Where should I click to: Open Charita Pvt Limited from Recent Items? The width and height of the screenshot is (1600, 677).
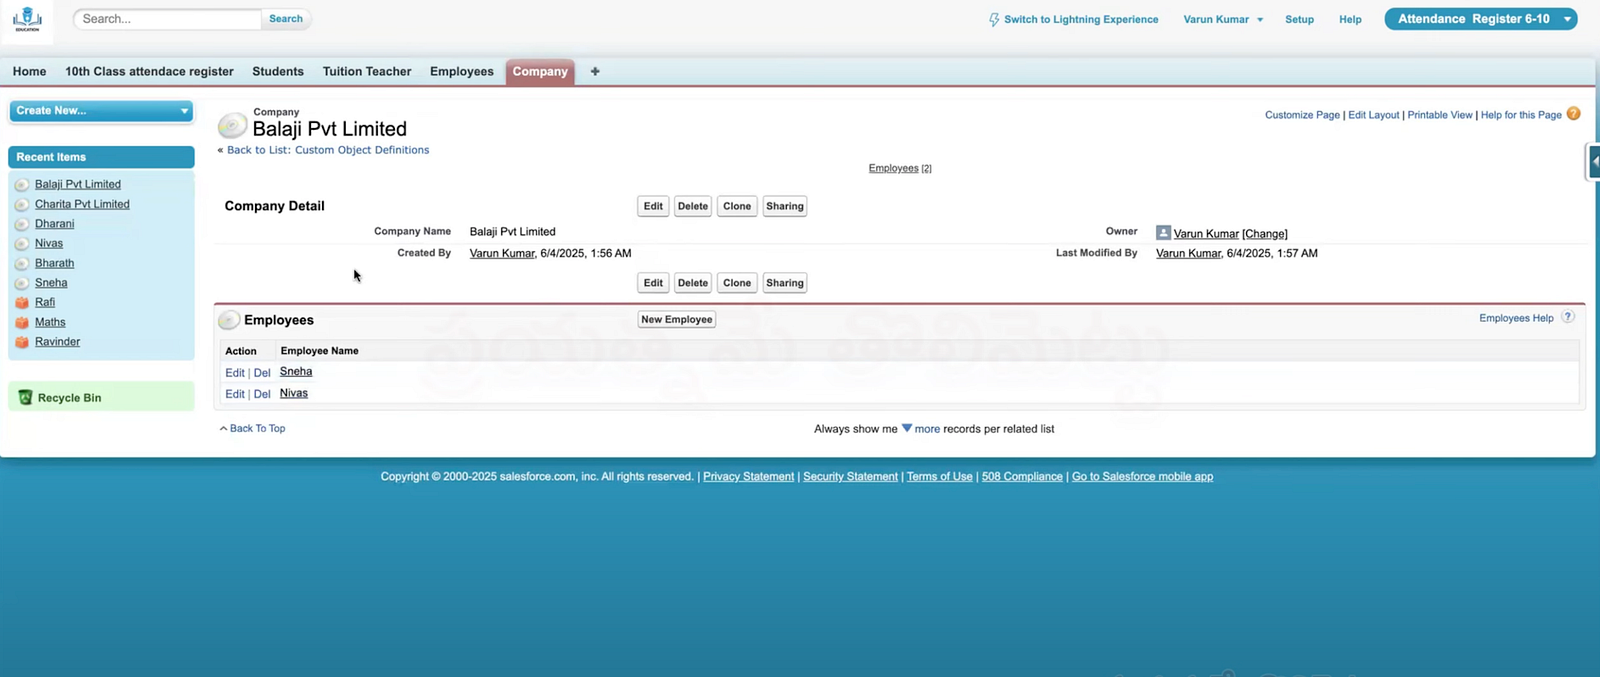pos(82,204)
